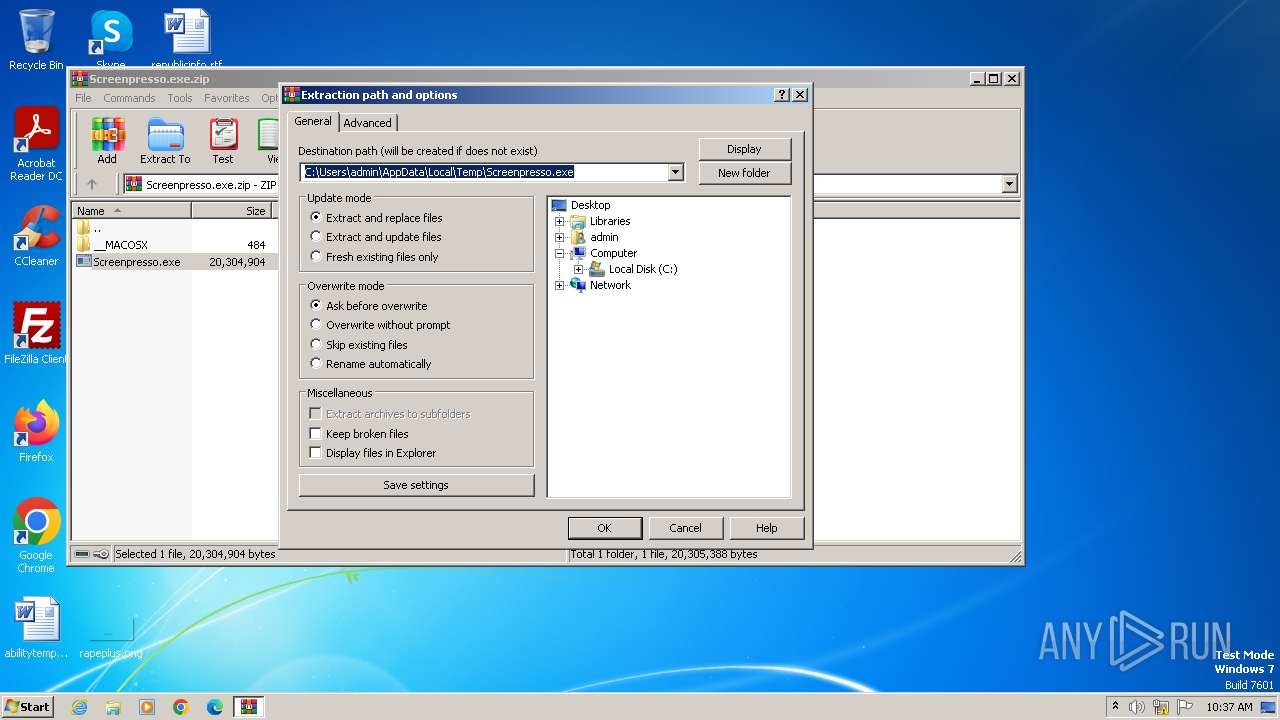The width and height of the screenshot is (1280, 720).
Task: Open the File menu in WinRAR
Action: tap(83, 98)
